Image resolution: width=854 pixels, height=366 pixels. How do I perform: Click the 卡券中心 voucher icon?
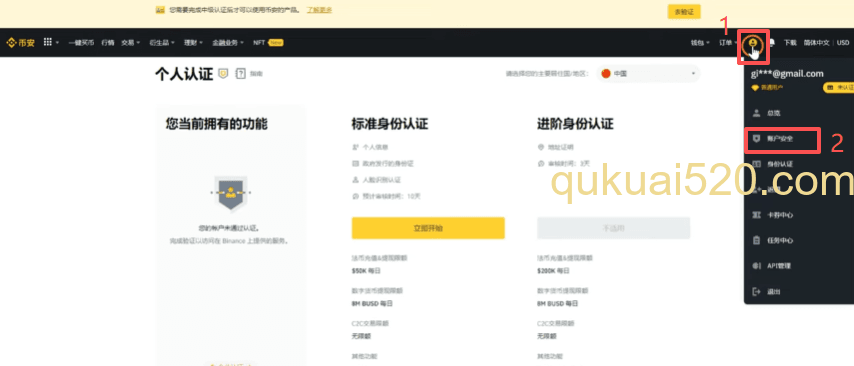click(756, 215)
